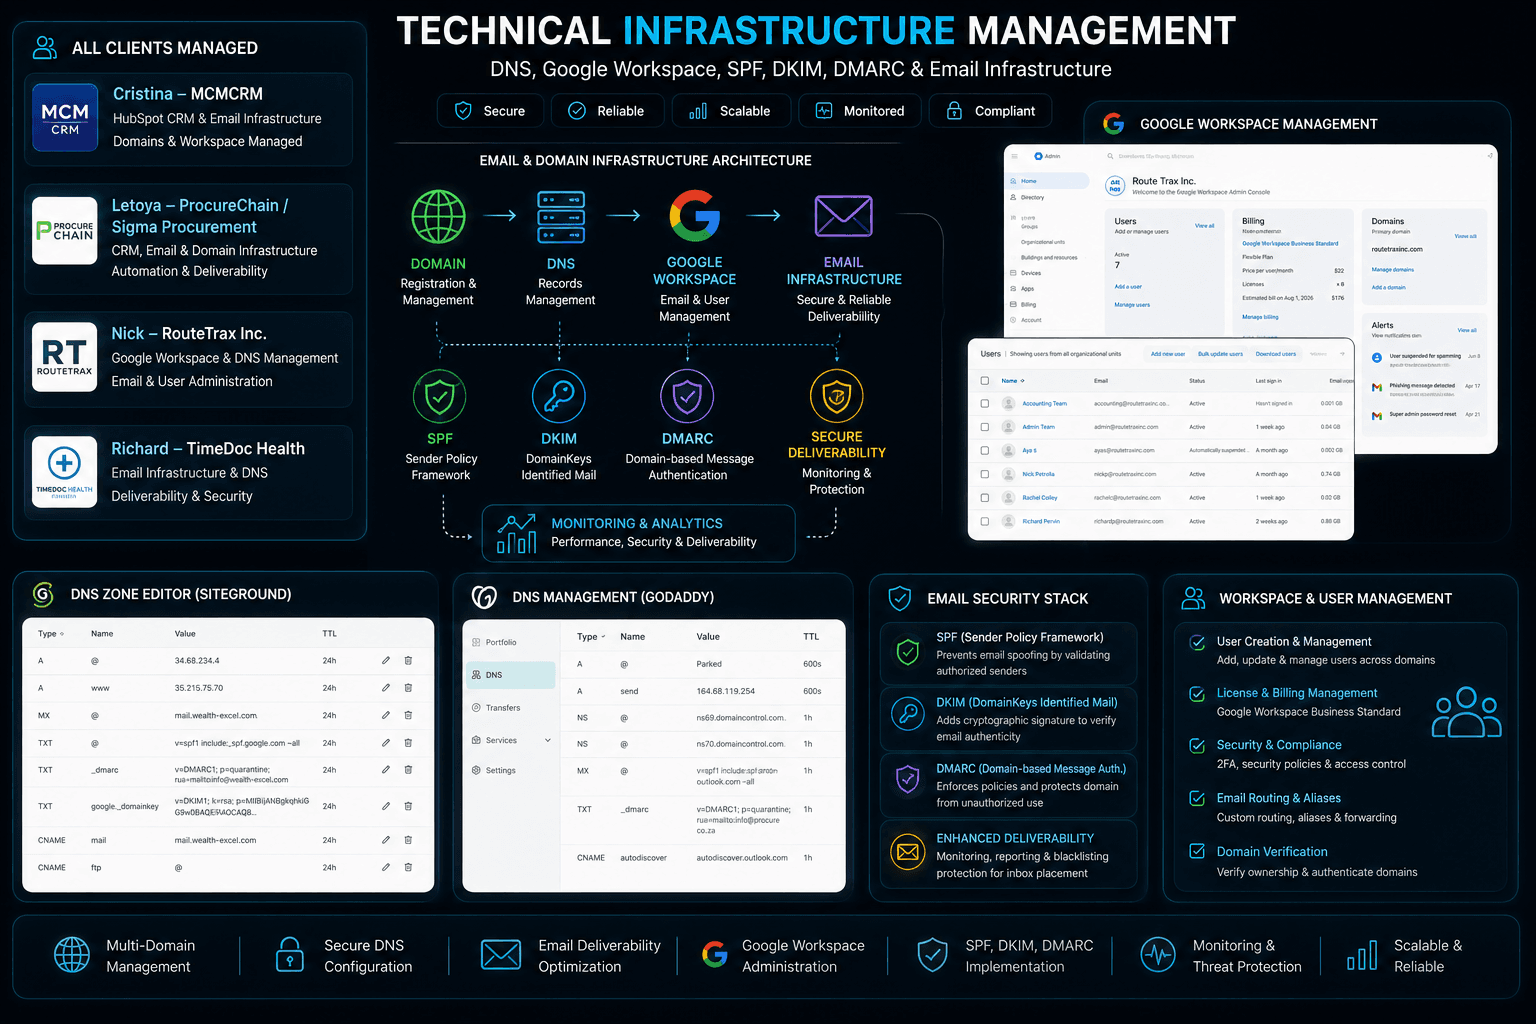
Task: Click the Manage users link in Users card
Action: pos(1132,305)
